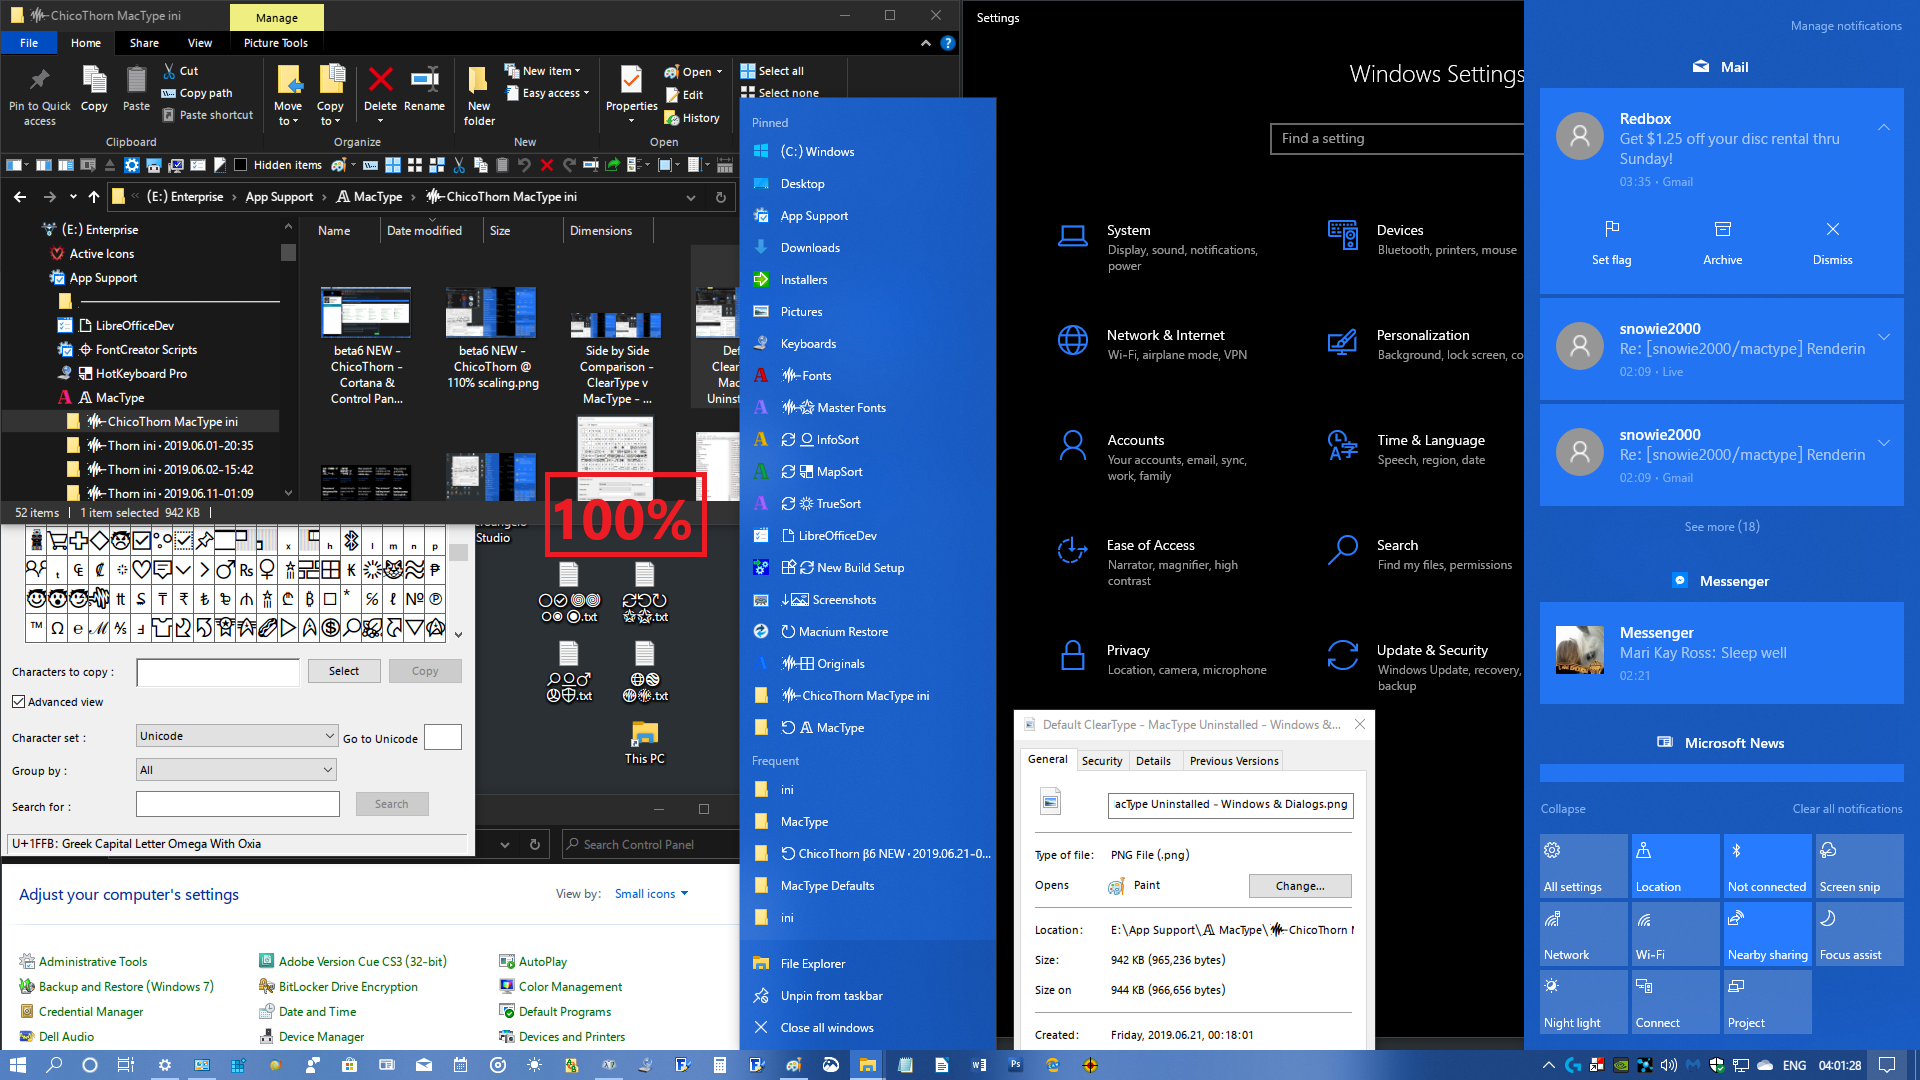Click History in the Open group

tap(692, 118)
